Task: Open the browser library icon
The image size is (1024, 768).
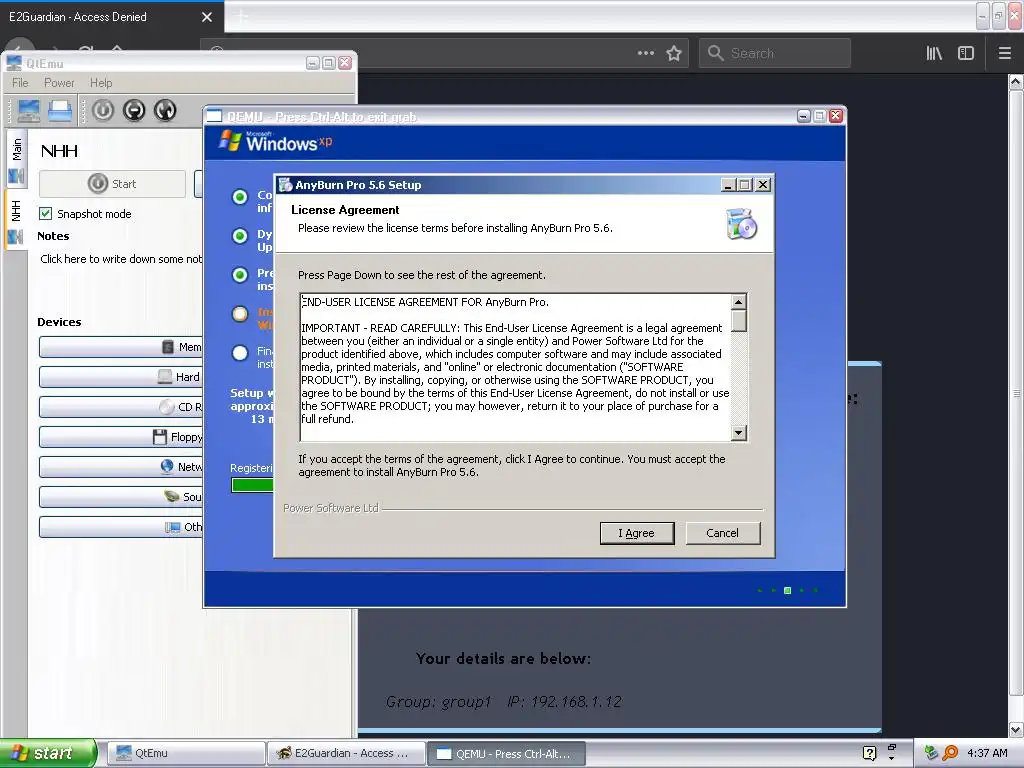Action: coord(934,53)
